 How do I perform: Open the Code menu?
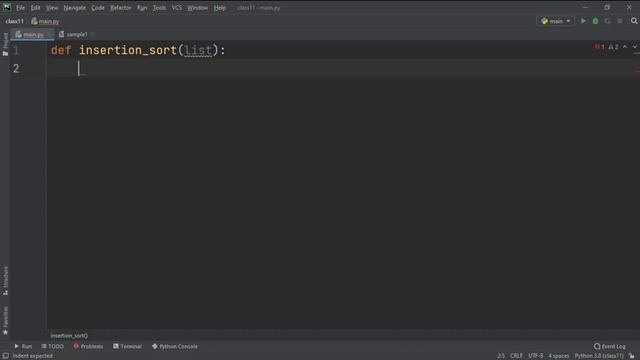tap(98, 8)
